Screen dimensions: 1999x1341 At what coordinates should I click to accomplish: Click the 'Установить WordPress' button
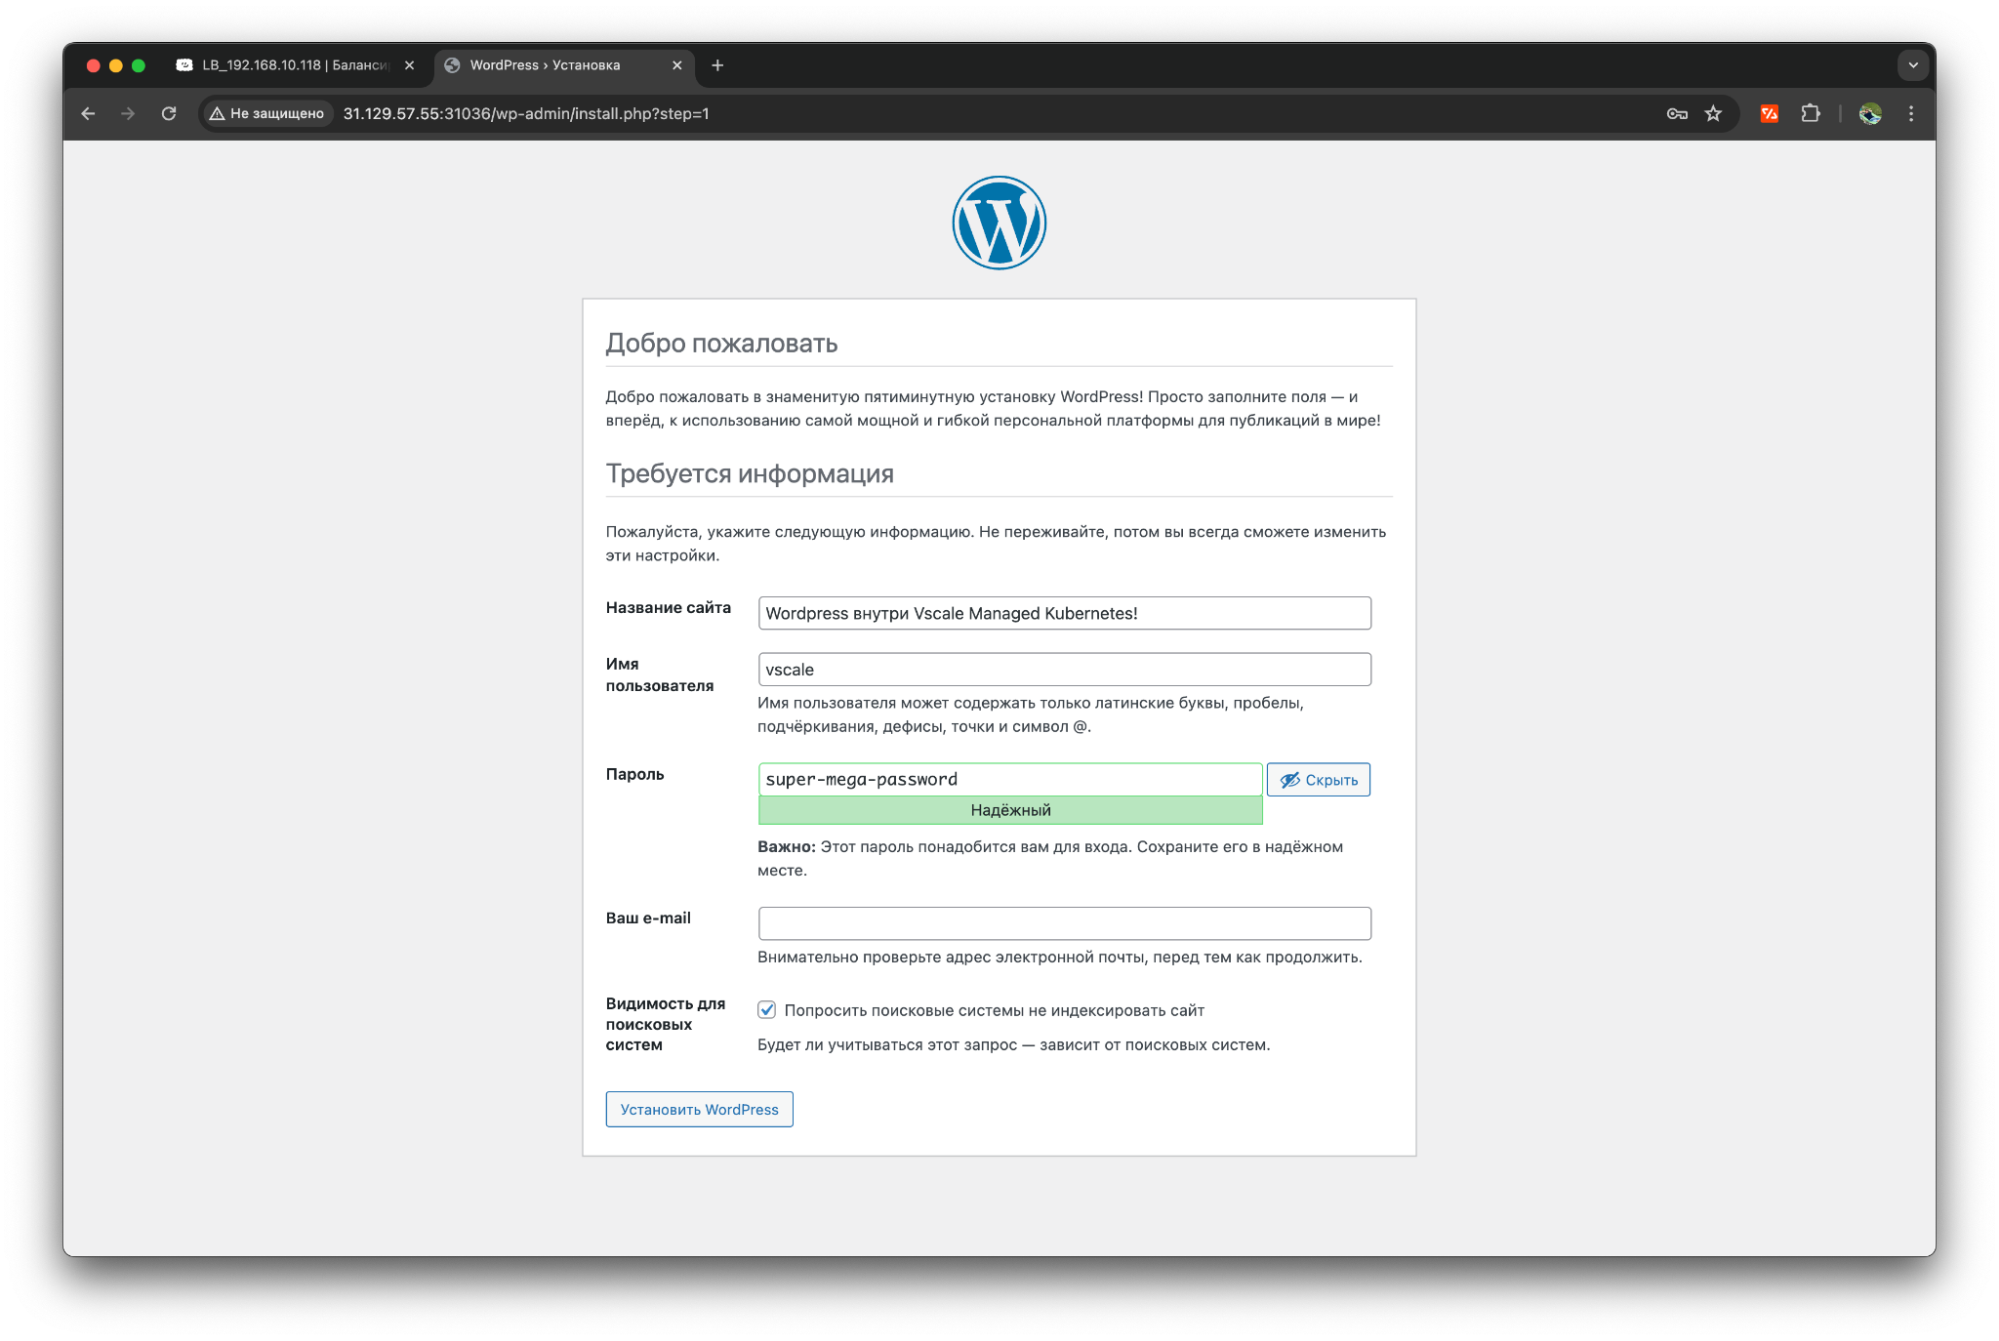[x=699, y=1109]
